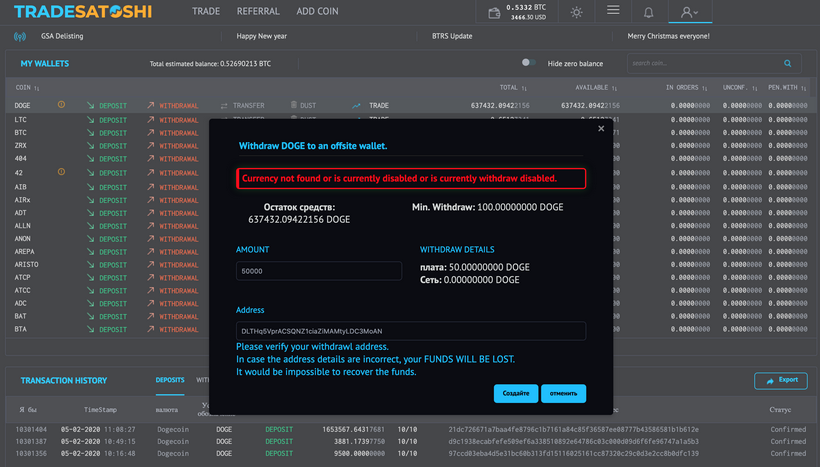Click DUST for DOGE
The height and width of the screenshot is (467, 820).
coord(308,106)
